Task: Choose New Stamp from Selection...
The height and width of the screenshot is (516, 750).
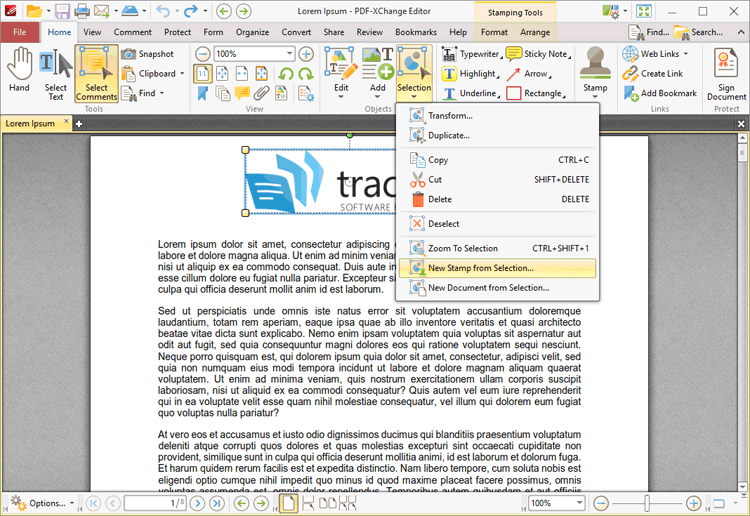Action: (x=497, y=268)
